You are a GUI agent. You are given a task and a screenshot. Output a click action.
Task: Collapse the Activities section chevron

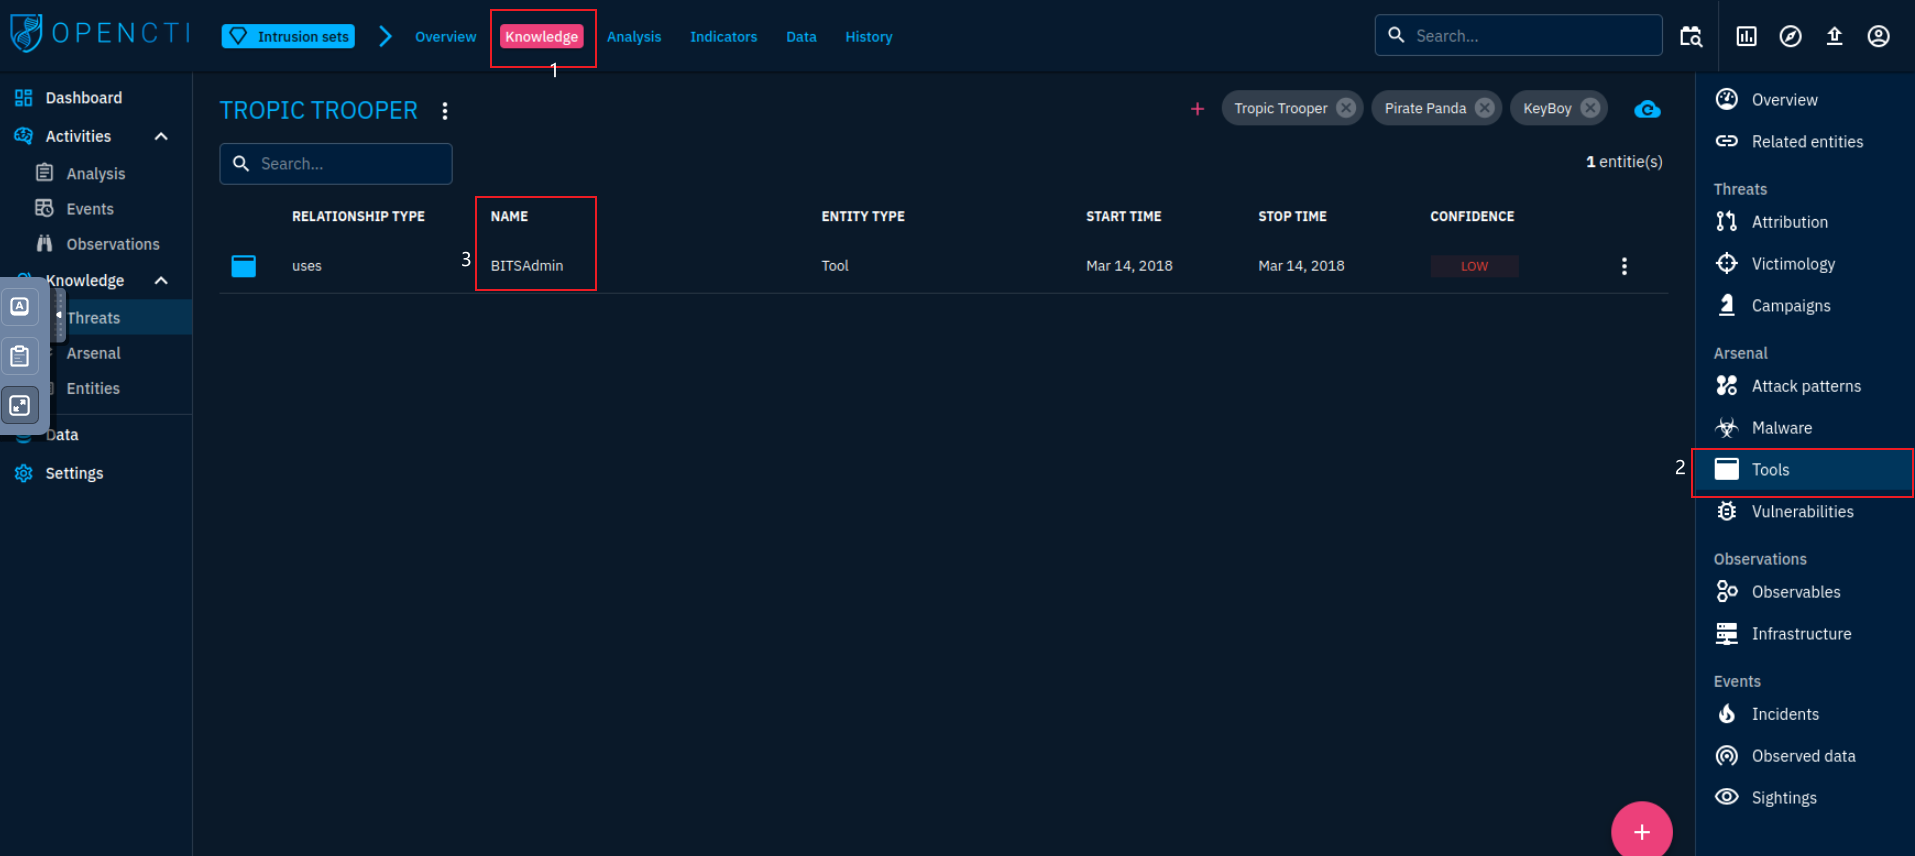click(x=161, y=136)
